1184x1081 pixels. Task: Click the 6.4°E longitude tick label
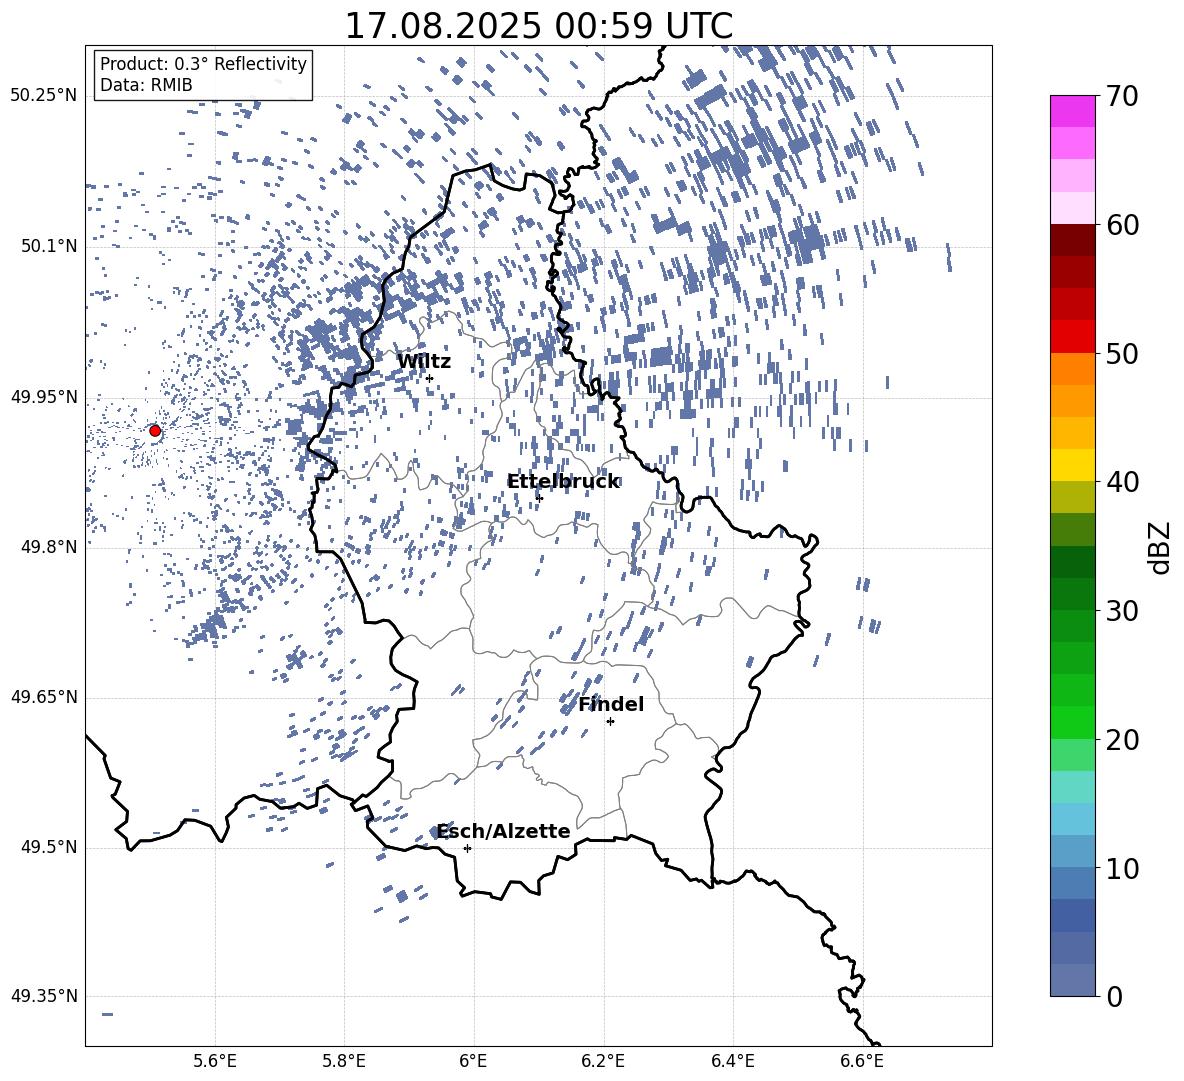(x=733, y=1061)
